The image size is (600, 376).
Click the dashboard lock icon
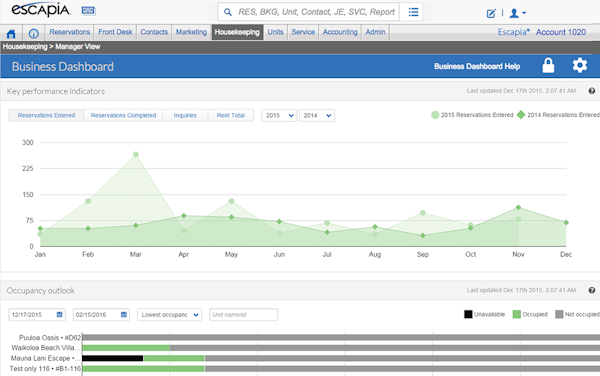point(548,65)
